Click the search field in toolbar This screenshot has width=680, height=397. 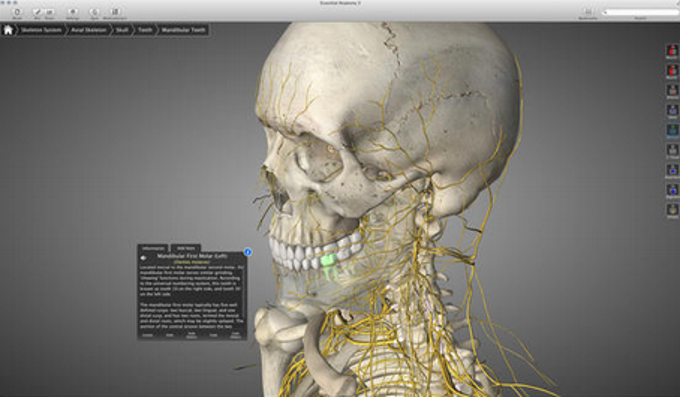[640, 13]
